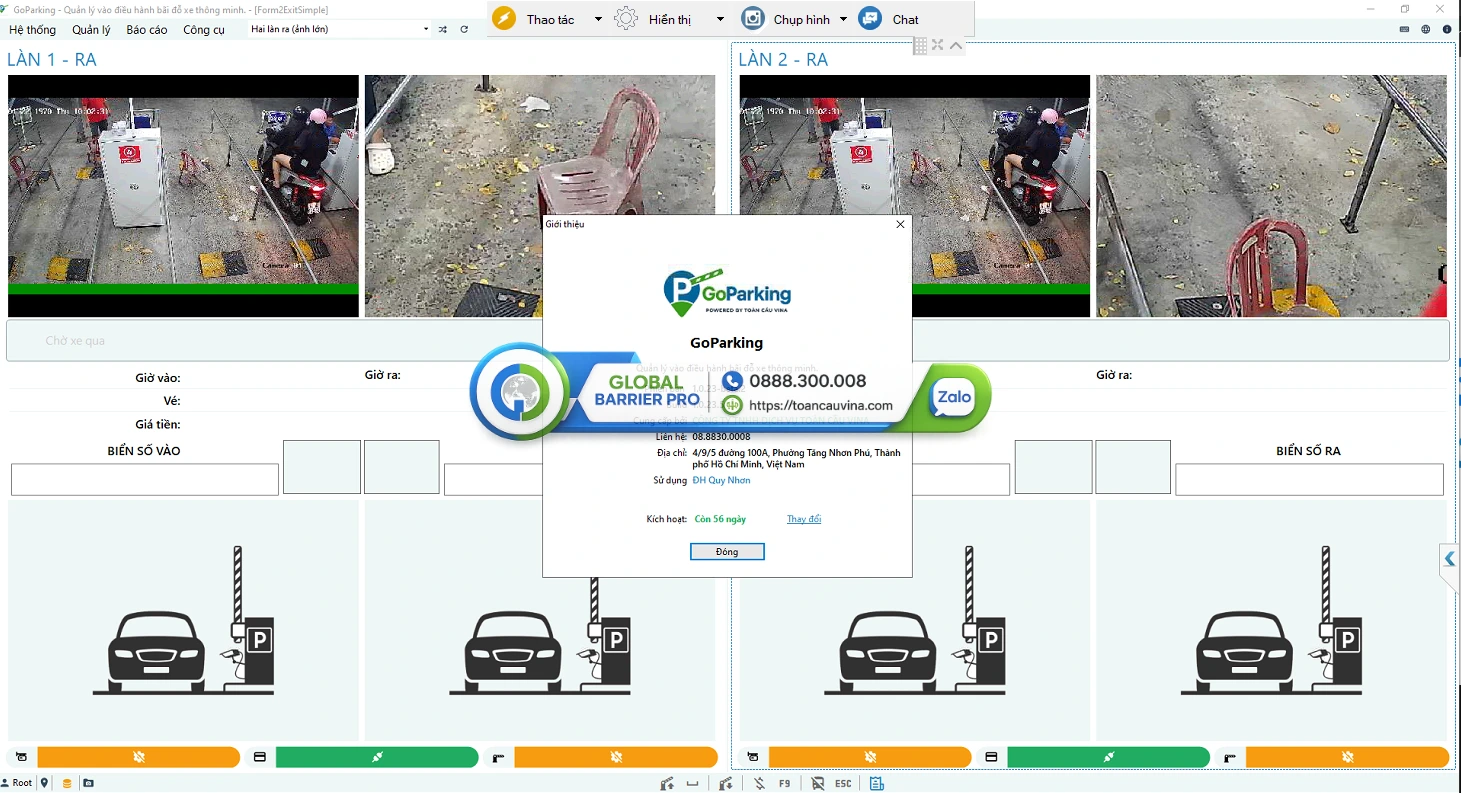Click Làn 1 camera icon at bottom left
1461x793 pixels.
21,757
